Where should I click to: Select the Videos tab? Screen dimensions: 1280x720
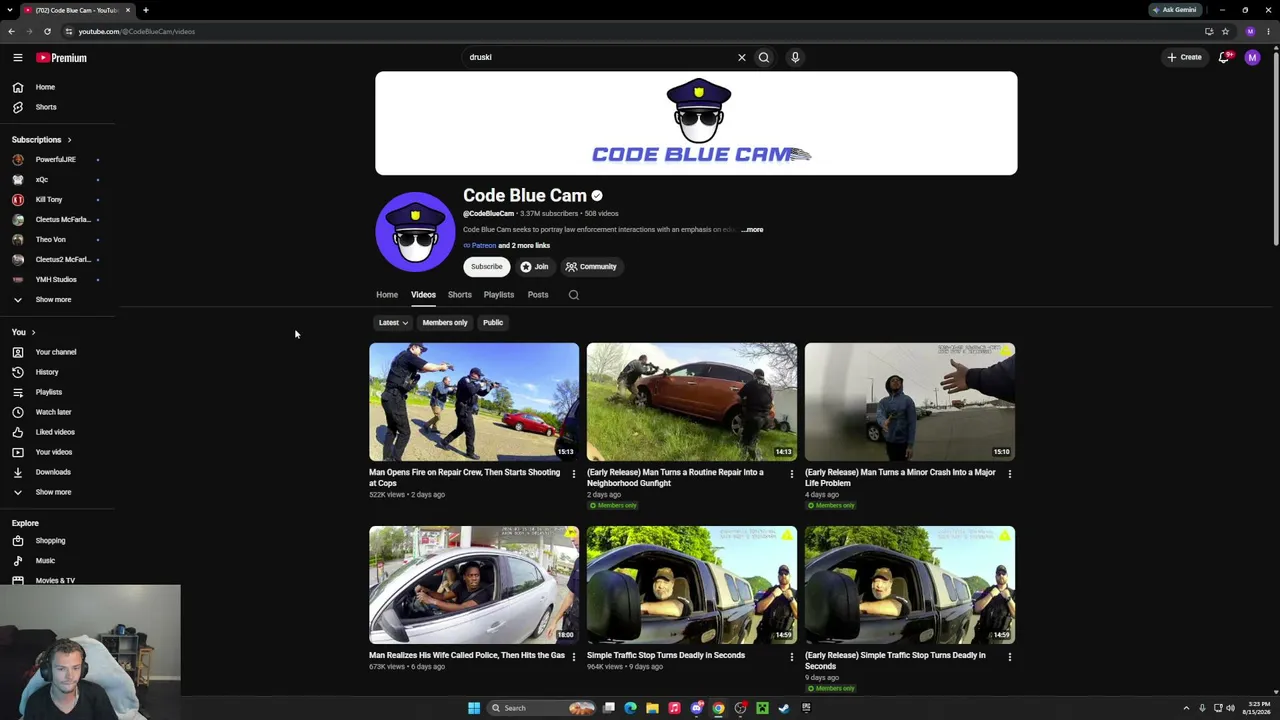(423, 295)
